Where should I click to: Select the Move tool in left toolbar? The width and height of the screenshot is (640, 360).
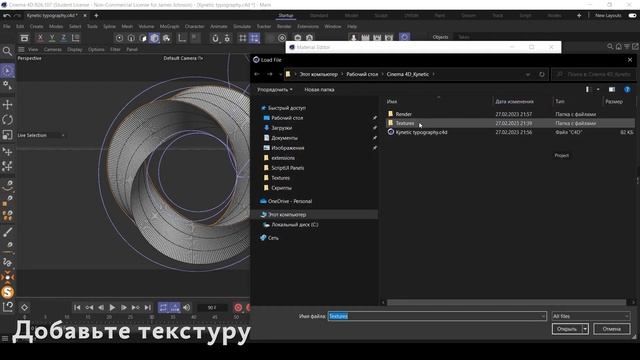pos(7,104)
